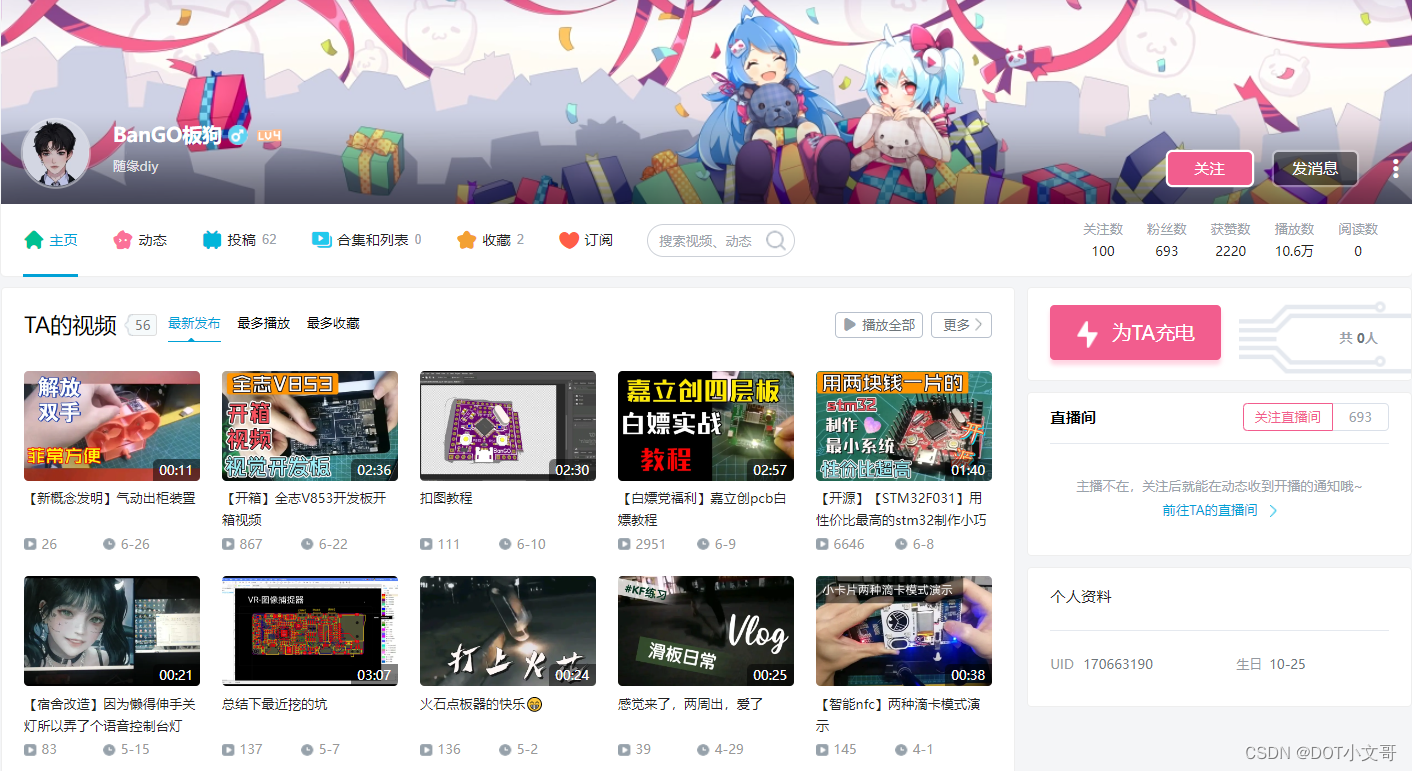1412x771 pixels.
Task: Click the 合集和列表 playlist icon
Action: [322, 240]
